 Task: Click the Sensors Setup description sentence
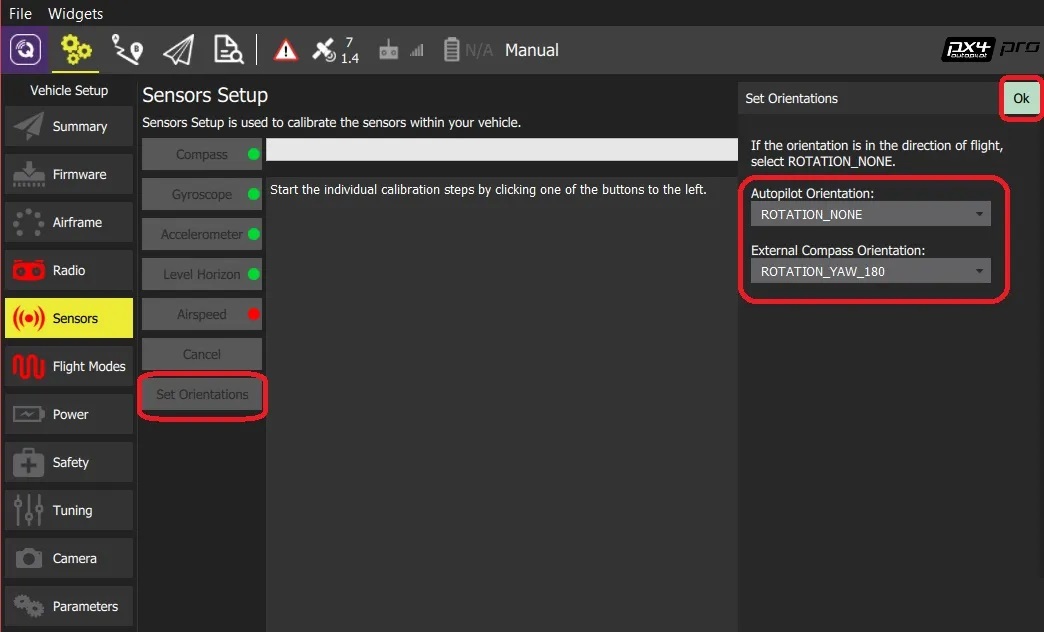click(x=332, y=123)
